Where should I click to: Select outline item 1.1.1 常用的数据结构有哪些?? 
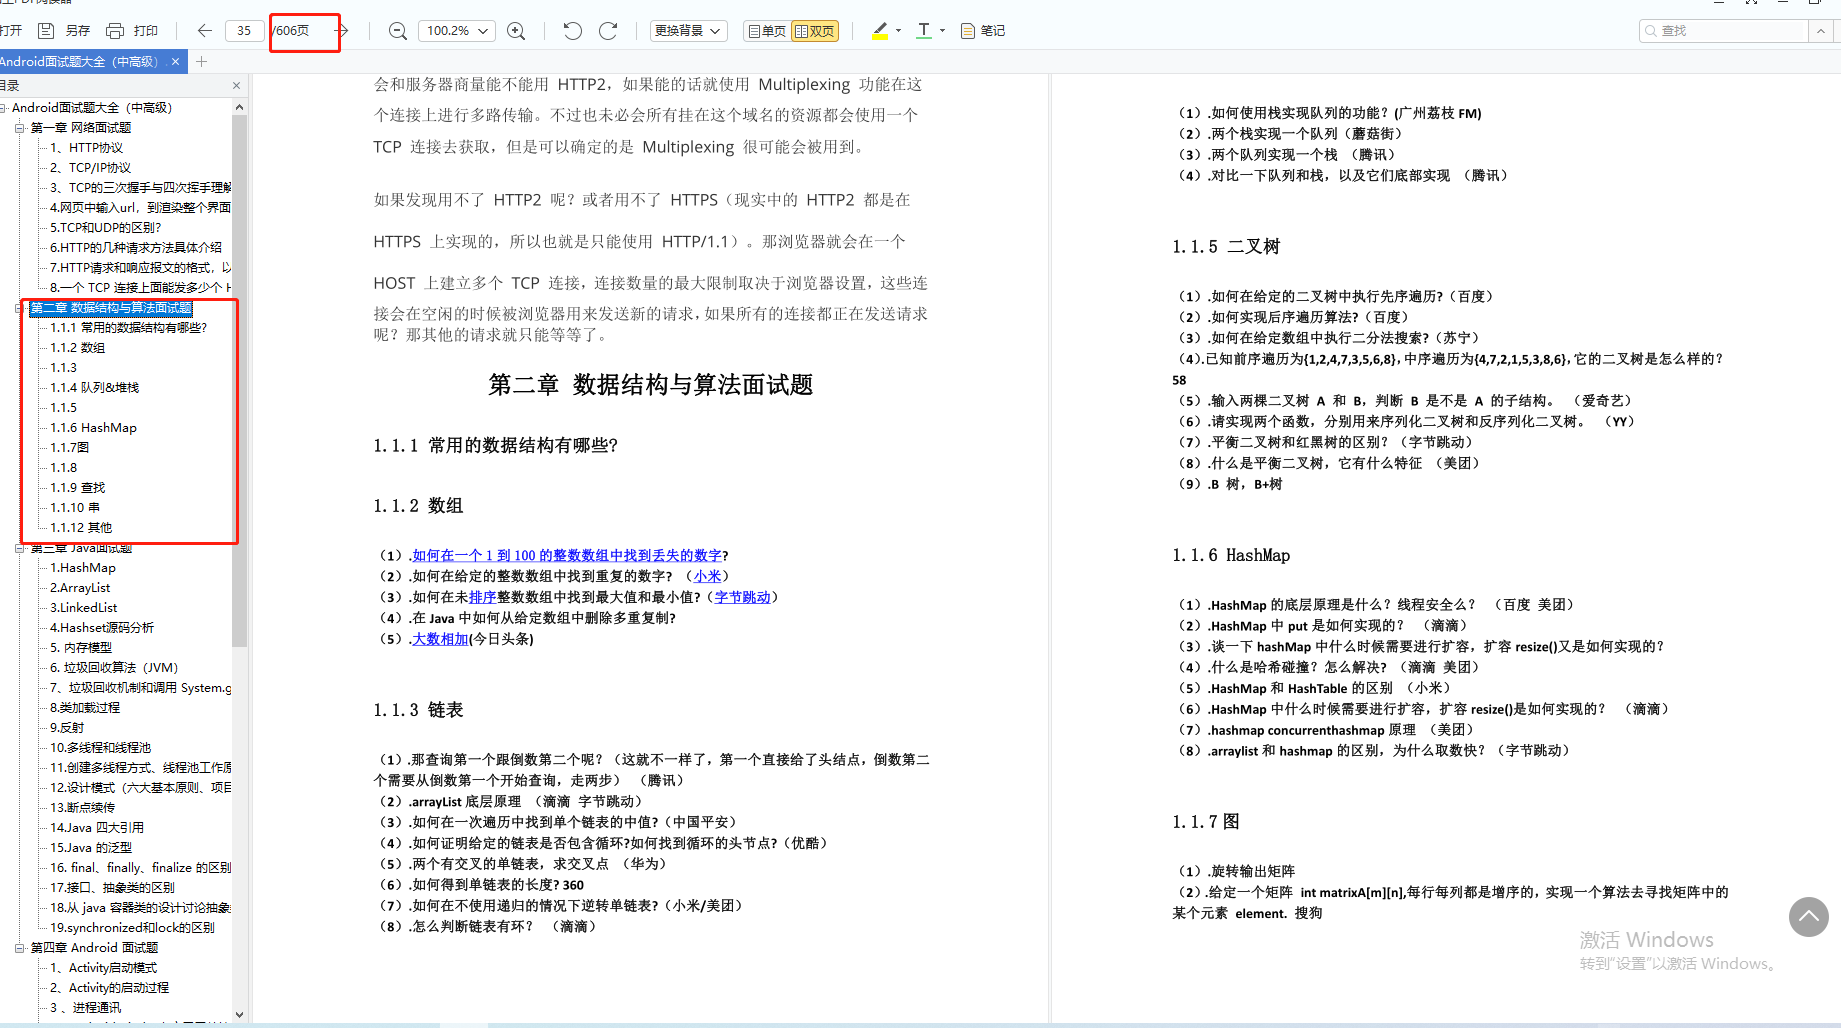tap(129, 328)
